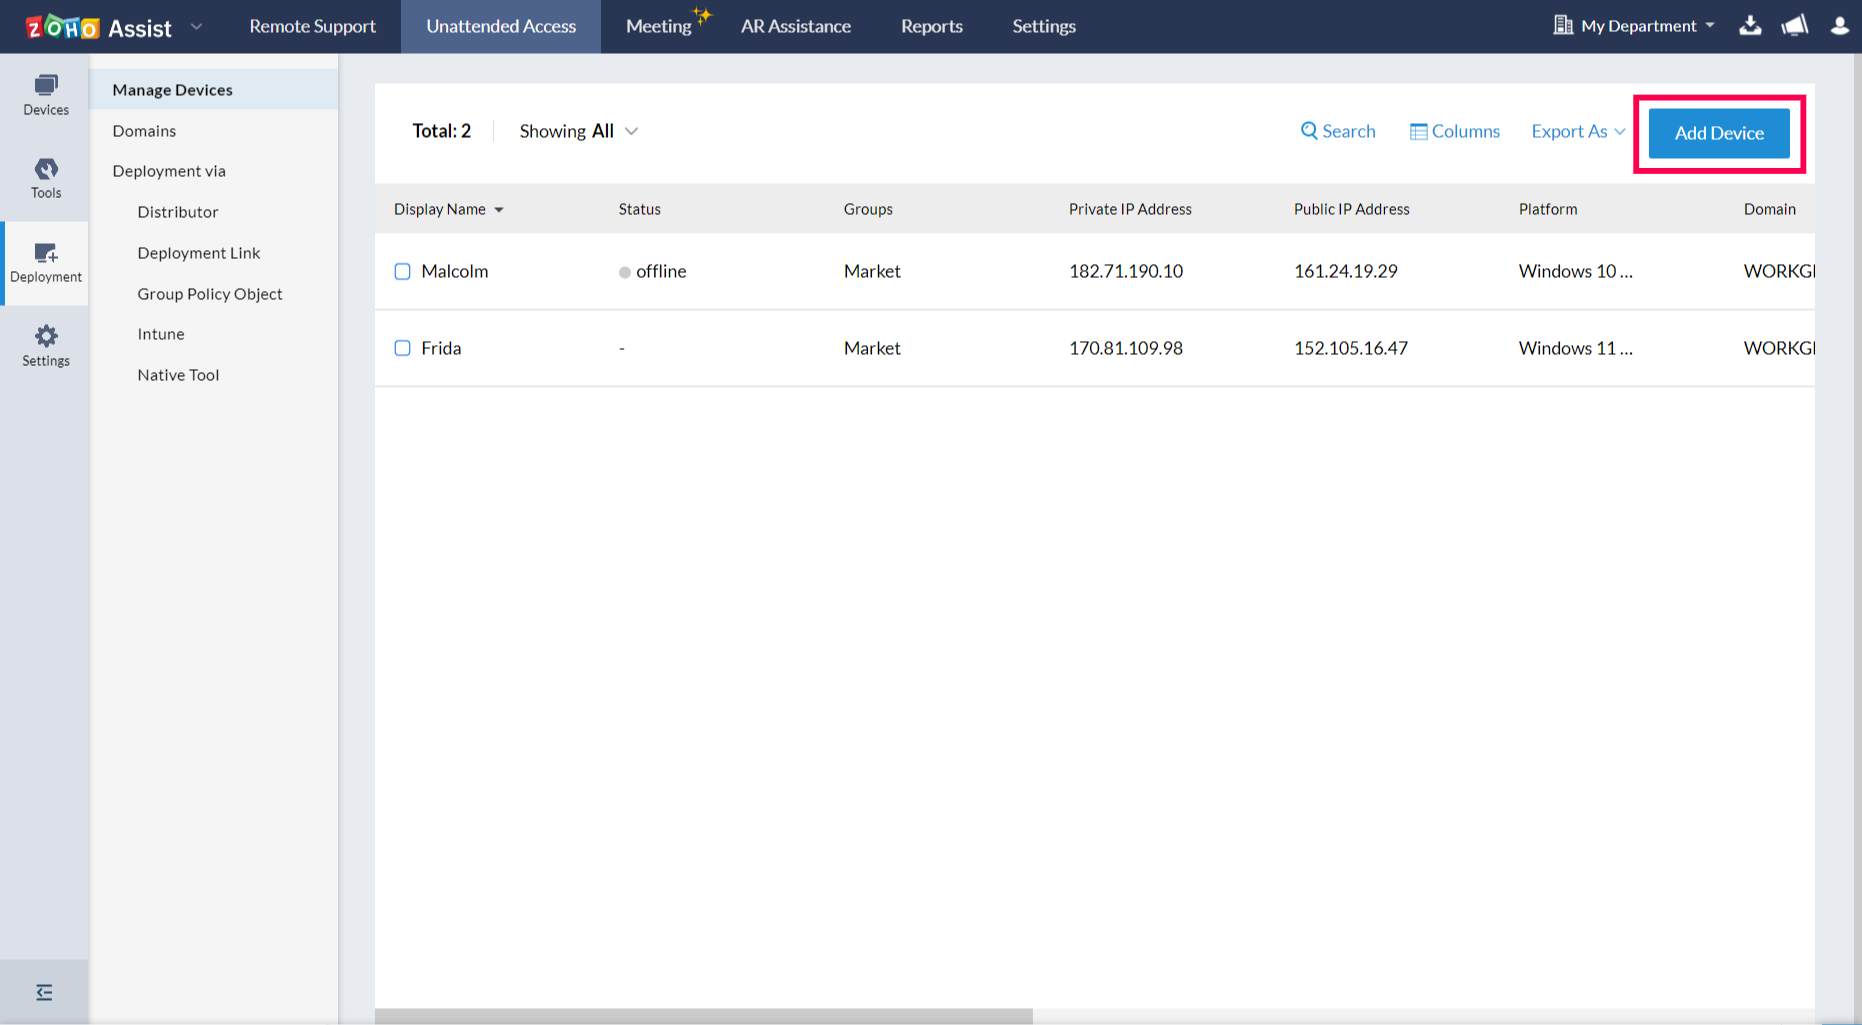
Task: Select the checkbox for Frida
Action: (402, 348)
